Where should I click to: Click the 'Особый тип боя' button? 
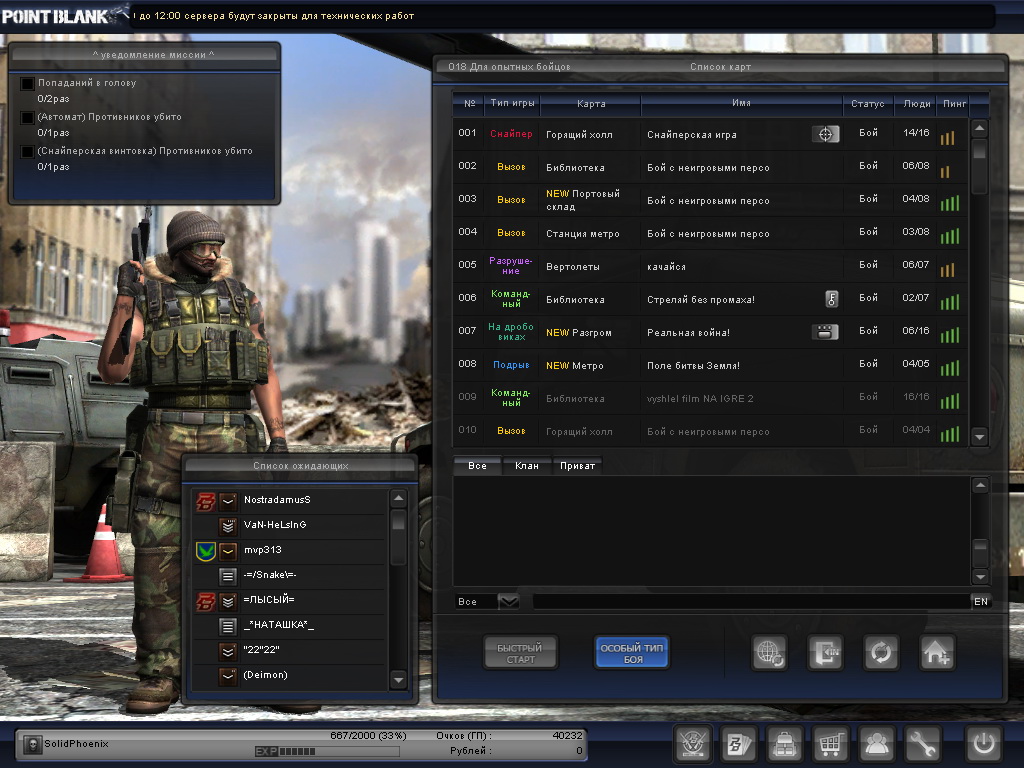tap(632, 653)
